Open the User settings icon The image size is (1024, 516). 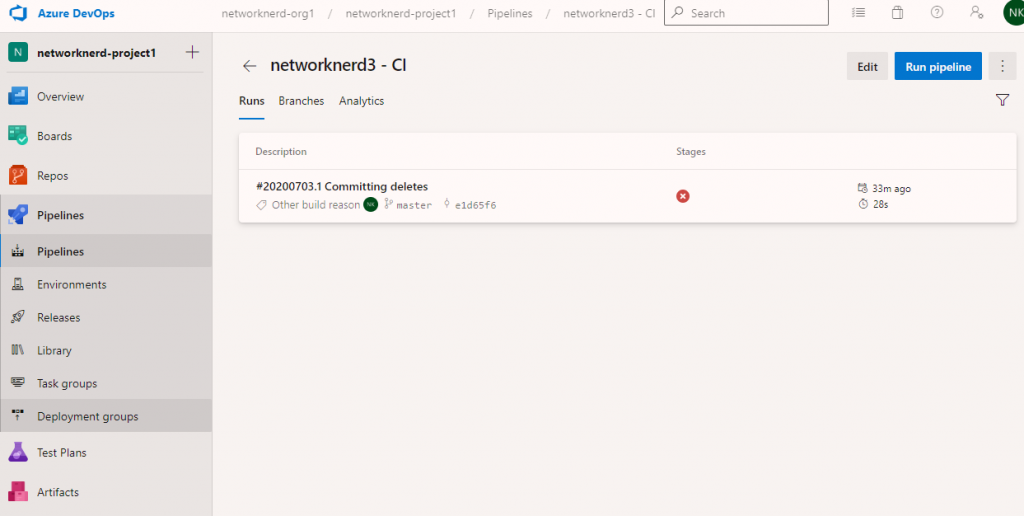976,12
